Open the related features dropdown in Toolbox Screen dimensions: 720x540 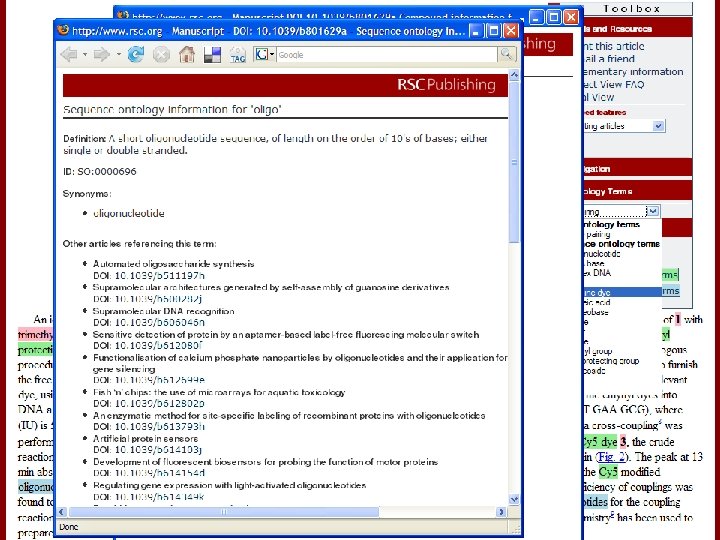click(x=658, y=126)
